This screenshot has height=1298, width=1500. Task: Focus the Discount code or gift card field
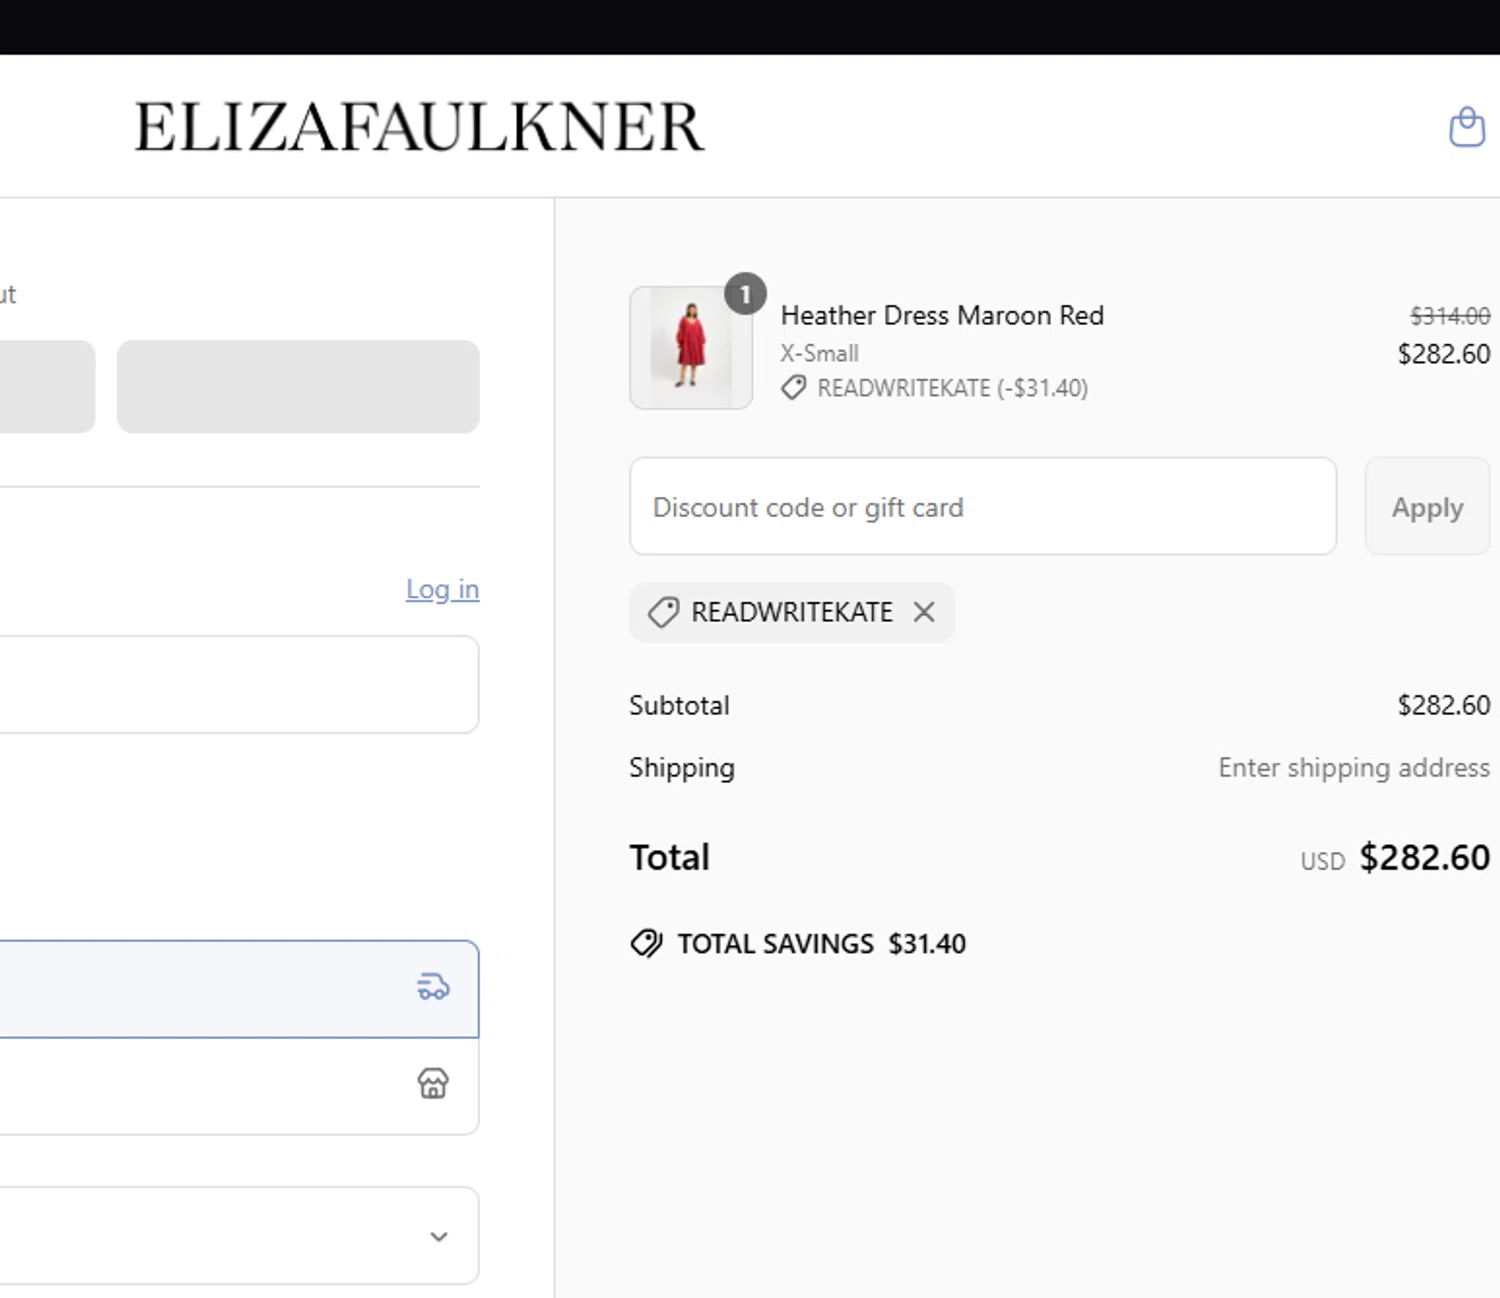[983, 507]
